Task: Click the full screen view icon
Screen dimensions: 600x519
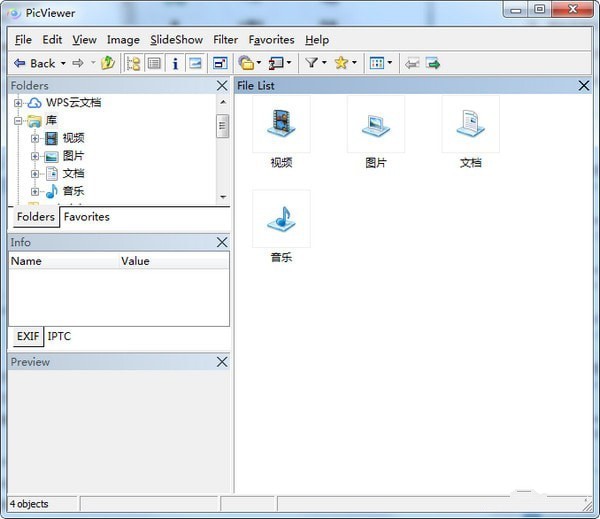Action: click(x=220, y=63)
